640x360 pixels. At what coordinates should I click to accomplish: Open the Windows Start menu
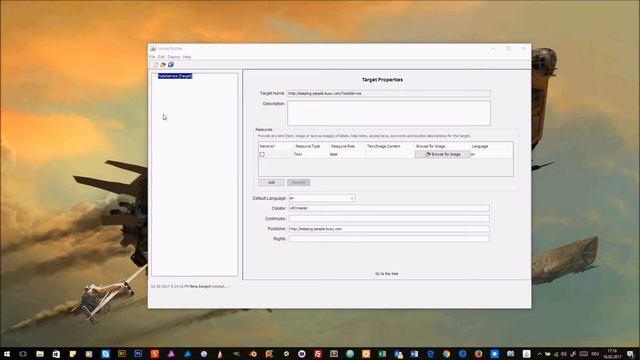pos(7,354)
